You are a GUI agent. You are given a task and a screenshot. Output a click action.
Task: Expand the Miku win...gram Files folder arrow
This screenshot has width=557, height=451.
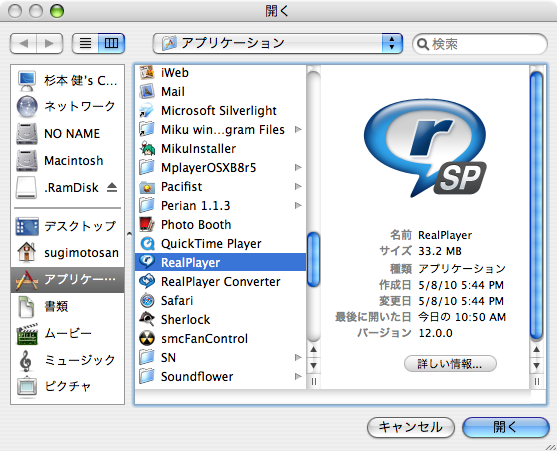click(x=298, y=130)
